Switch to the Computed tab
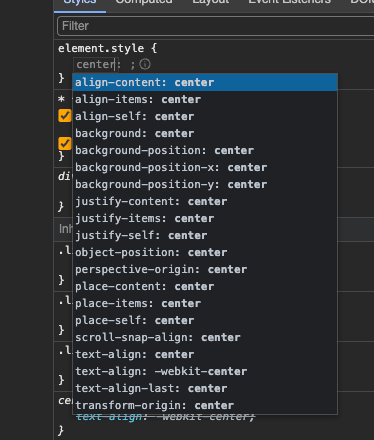The height and width of the screenshot is (440, 374). click(144, 3)
